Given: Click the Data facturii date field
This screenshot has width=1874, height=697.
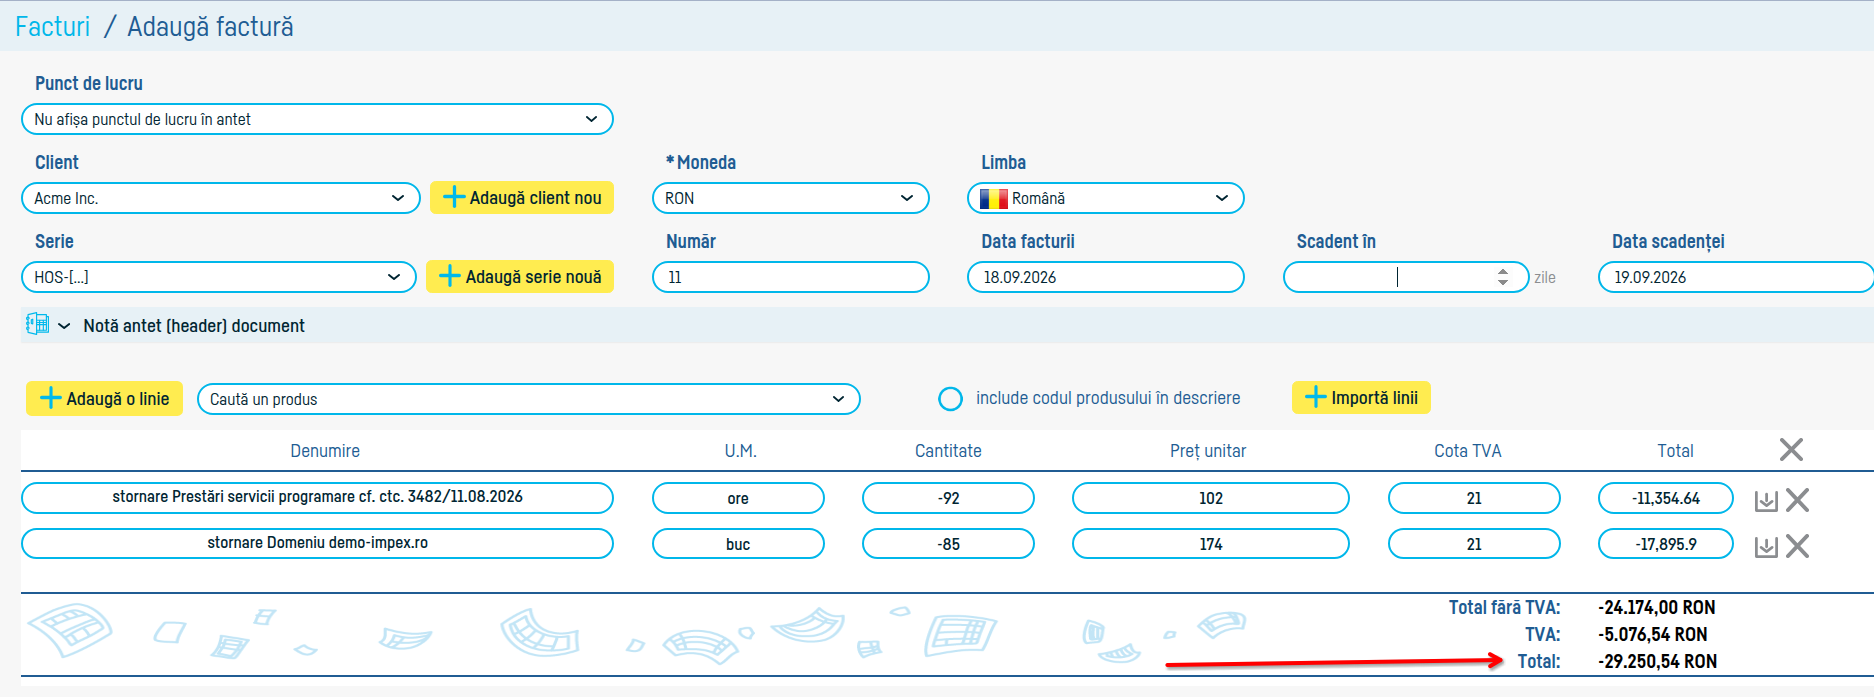Looking at the screenshot, I should [x=1105, y=277].
